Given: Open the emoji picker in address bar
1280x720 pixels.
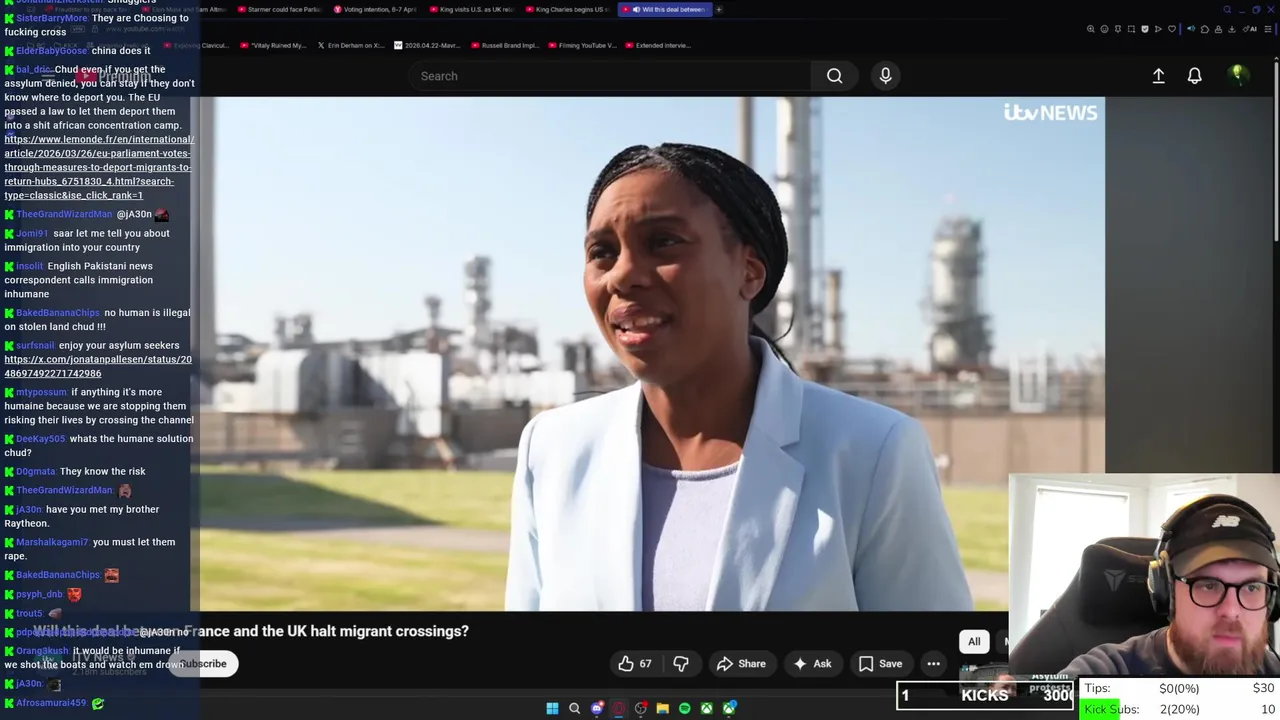Looking at the screenshot, I should pyautogui.click(x=1104, y=29).
